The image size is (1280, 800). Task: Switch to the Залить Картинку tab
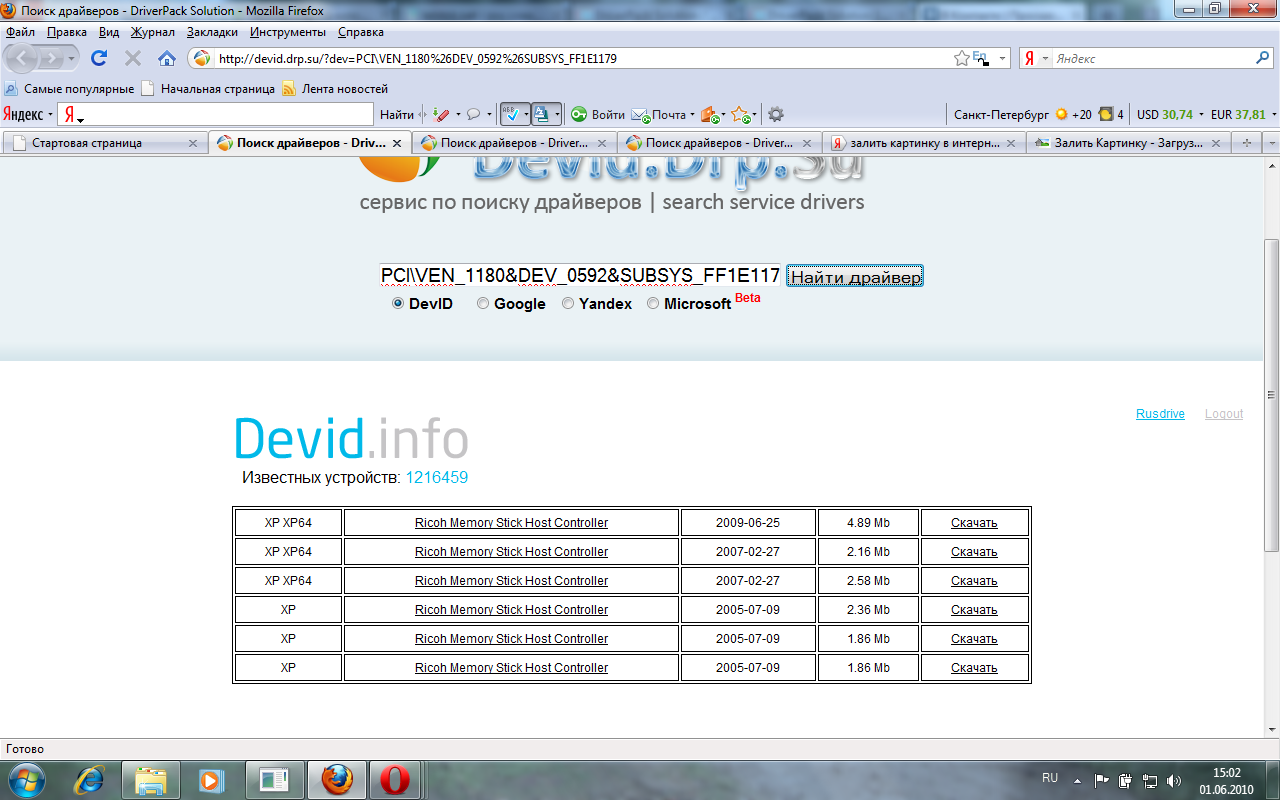[x=1128, y=143]
